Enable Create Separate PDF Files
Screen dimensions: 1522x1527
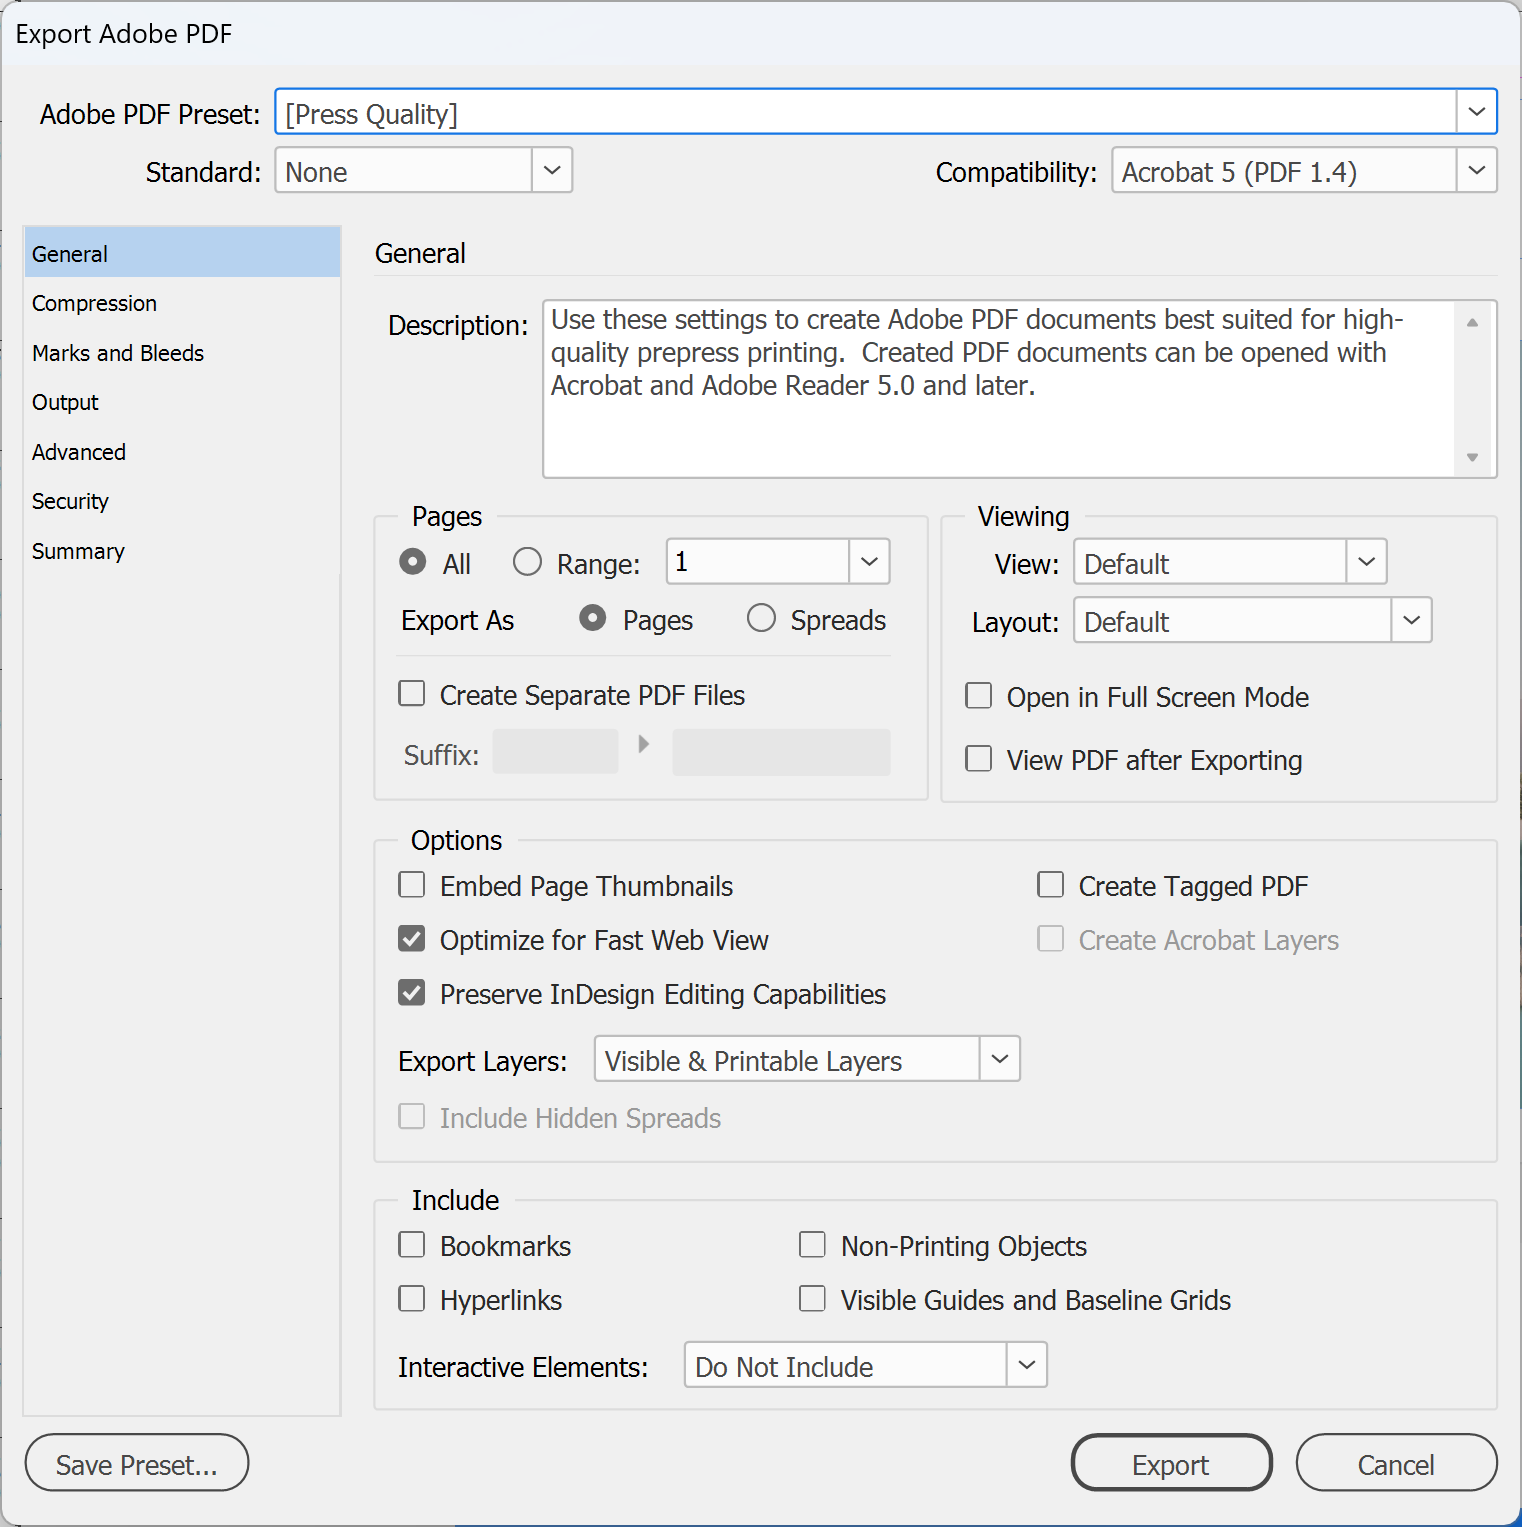[x=412, y=693]
